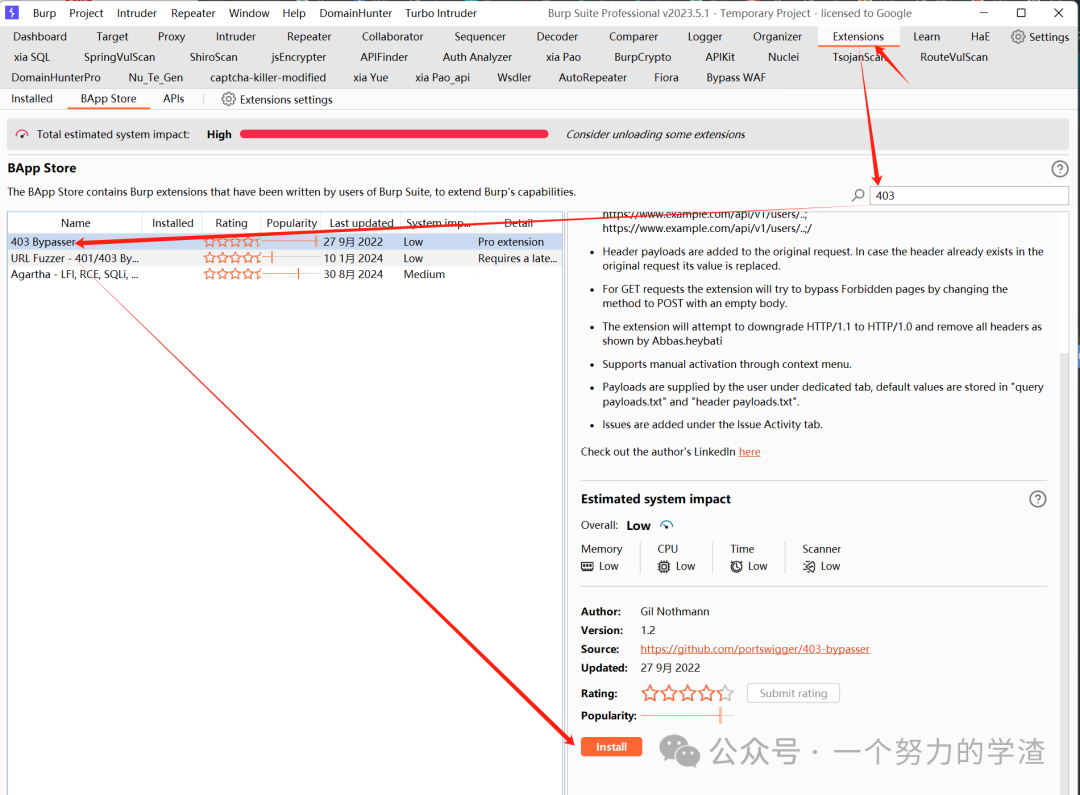Open the RouteVulScan tab
This screenshot has height=795, width=1080.
coord(953,57)
